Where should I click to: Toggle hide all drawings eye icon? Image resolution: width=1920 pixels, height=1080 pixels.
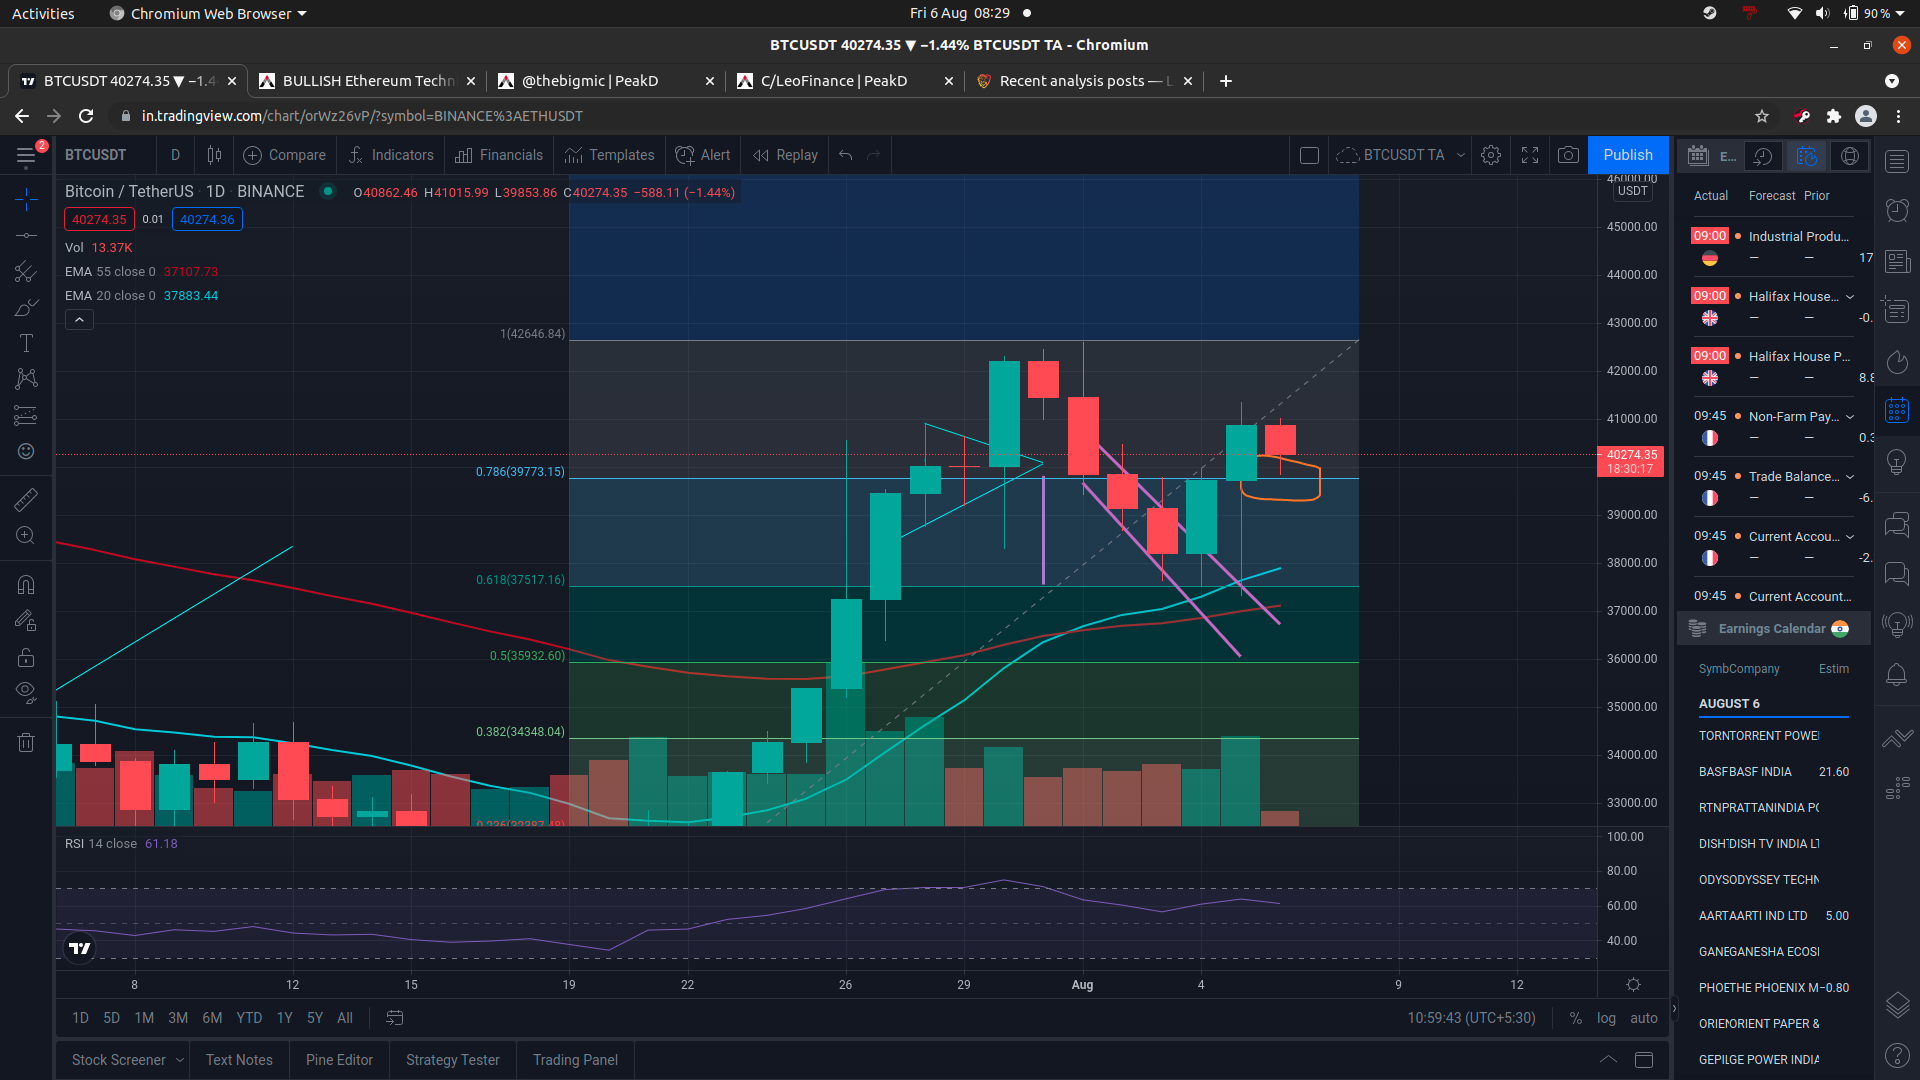[x=26, y=692]
